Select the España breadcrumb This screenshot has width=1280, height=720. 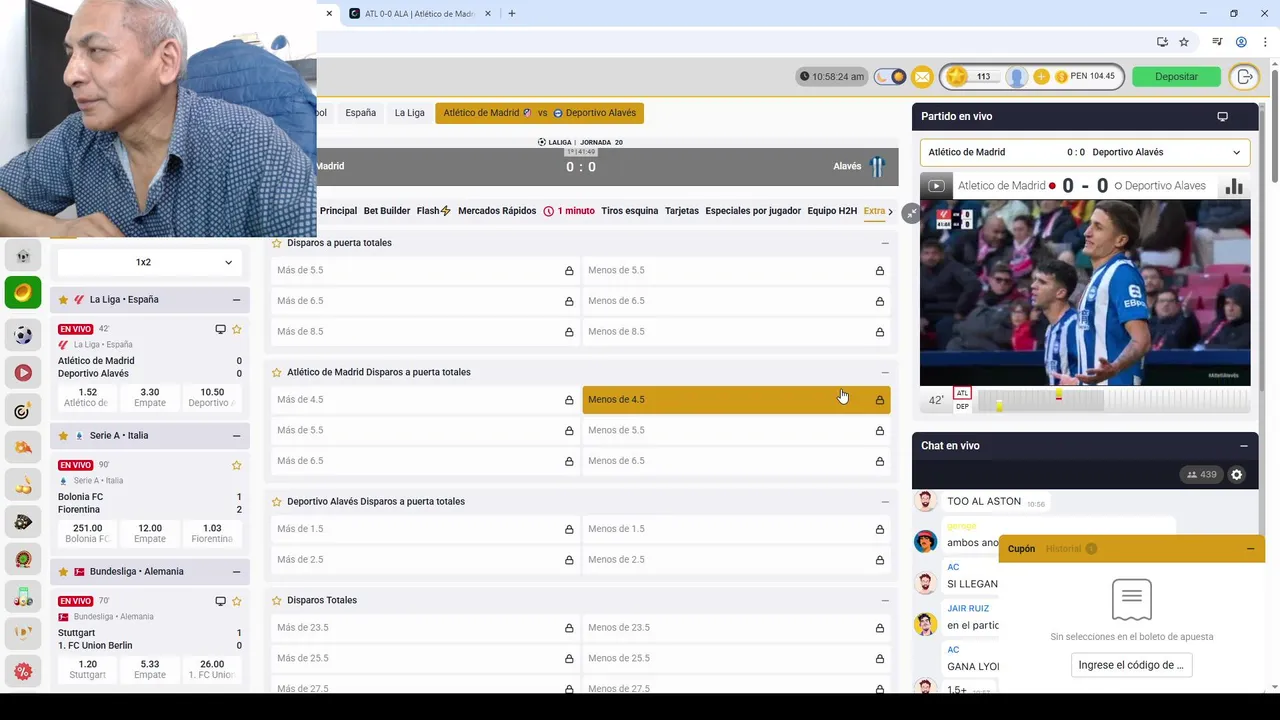point(360,113)
